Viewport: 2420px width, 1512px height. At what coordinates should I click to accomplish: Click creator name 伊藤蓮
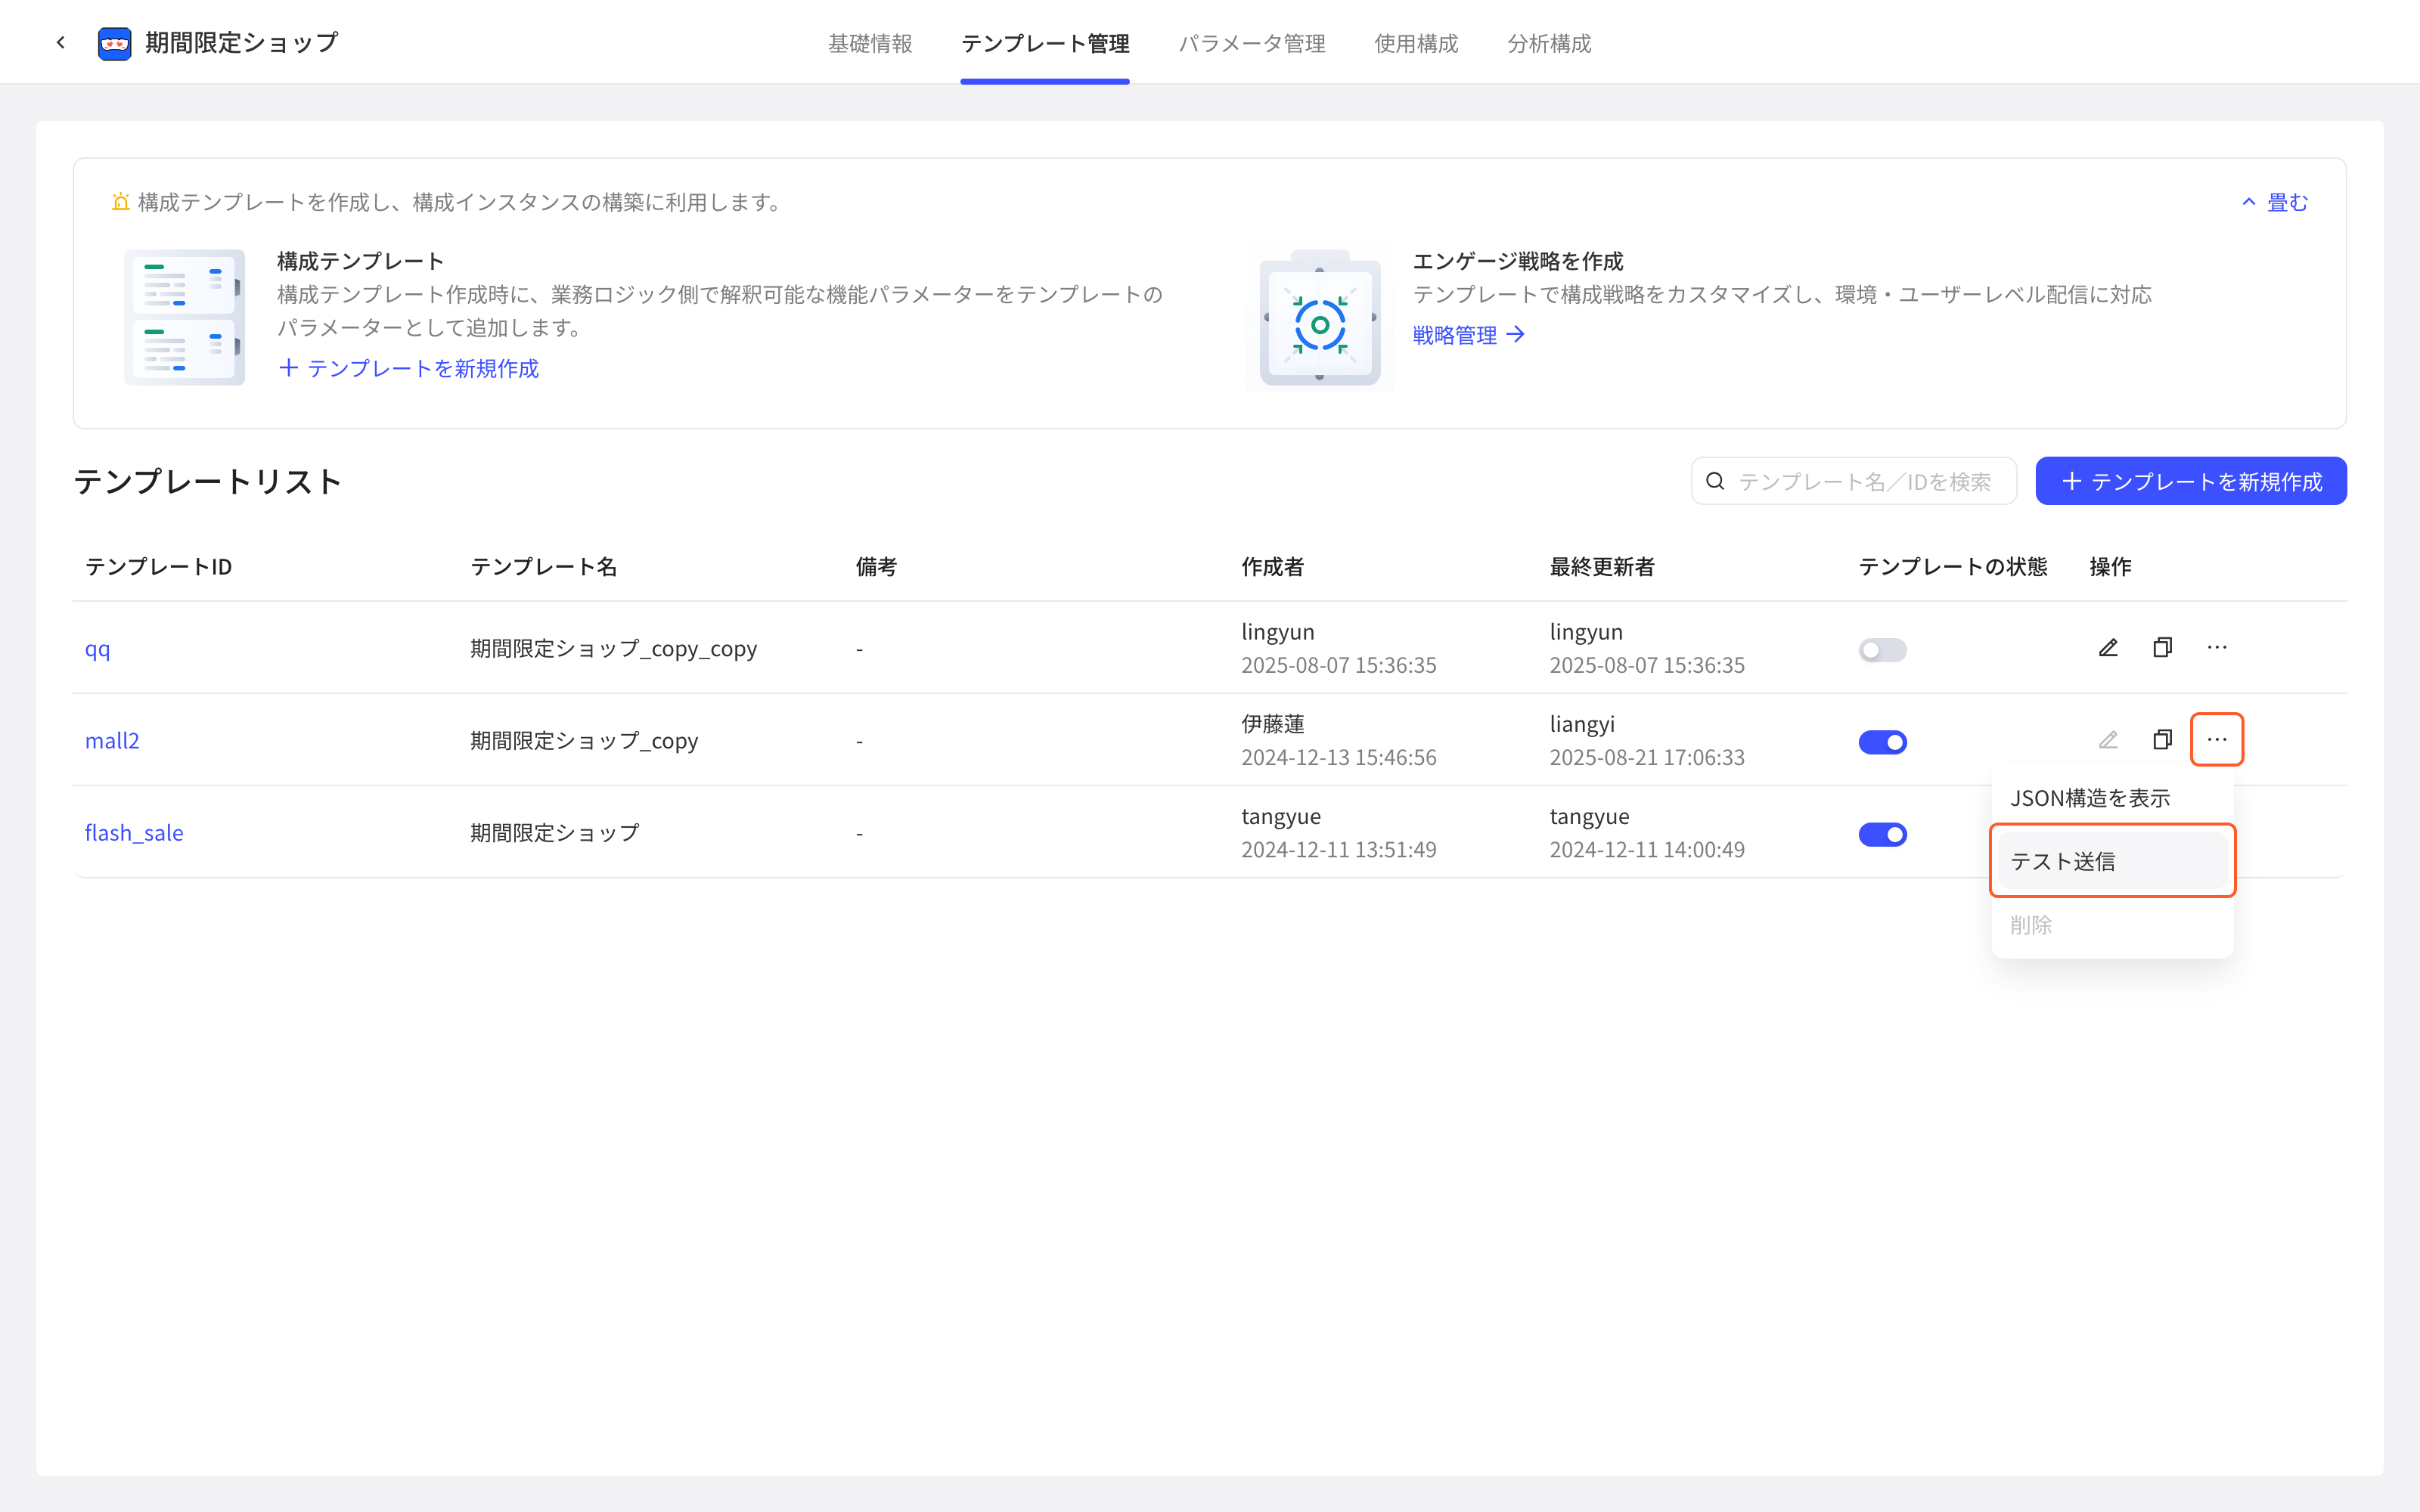click(x=1273, y=724)
